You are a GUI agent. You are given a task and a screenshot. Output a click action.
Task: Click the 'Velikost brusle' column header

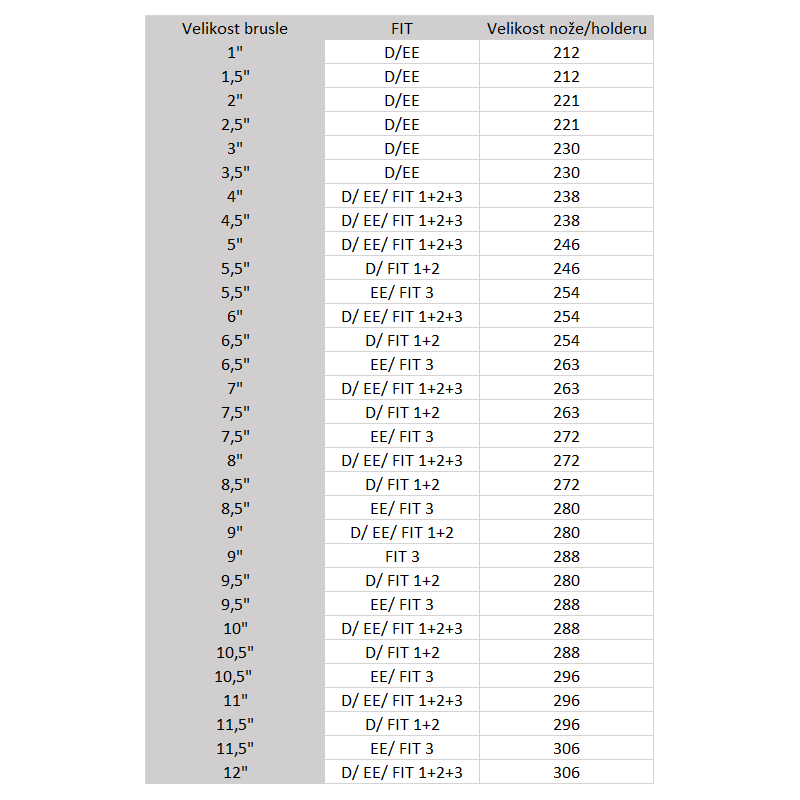(x=235, y=28)
